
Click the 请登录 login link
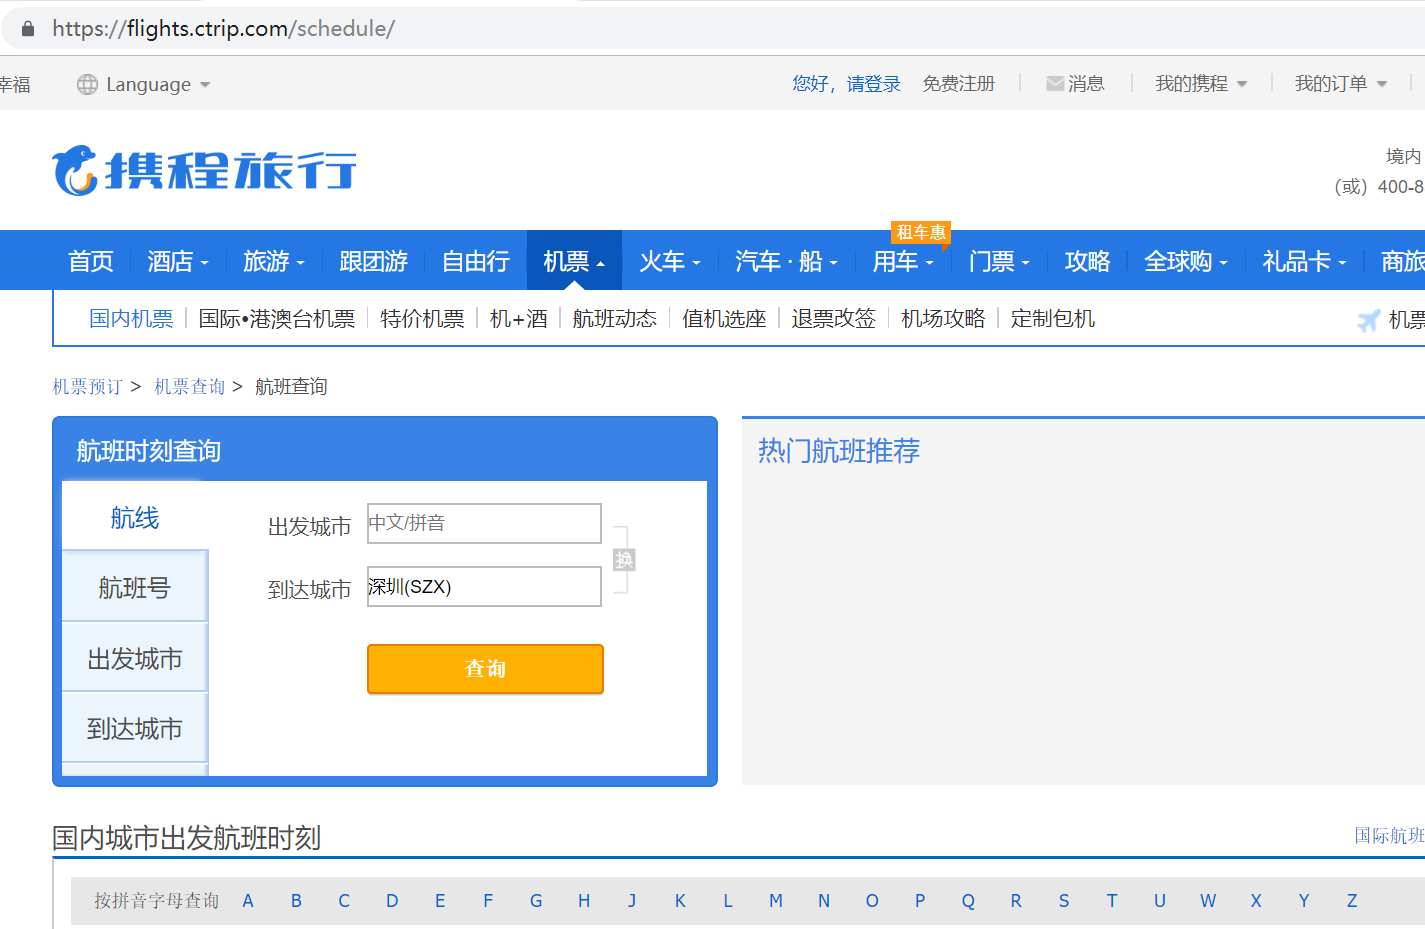coord(873,84)
